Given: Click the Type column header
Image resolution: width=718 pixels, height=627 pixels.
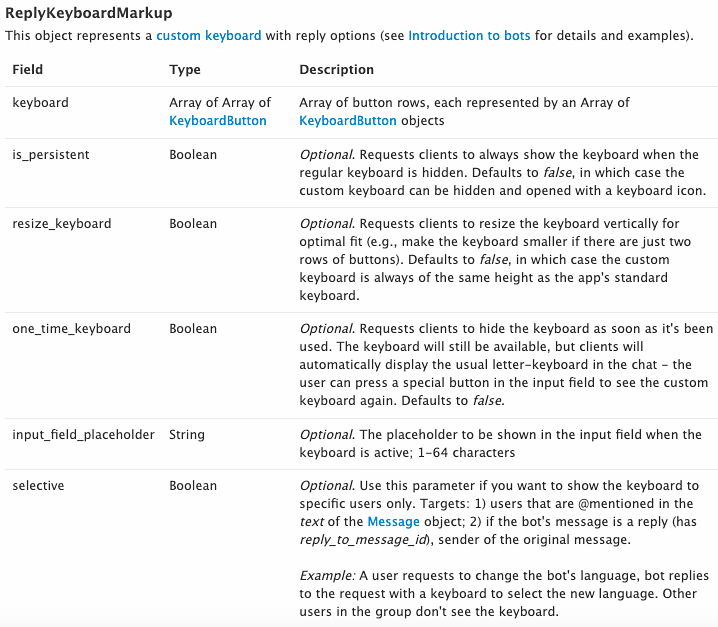Looking at the screenshot, I should click(x=185, y=70).
